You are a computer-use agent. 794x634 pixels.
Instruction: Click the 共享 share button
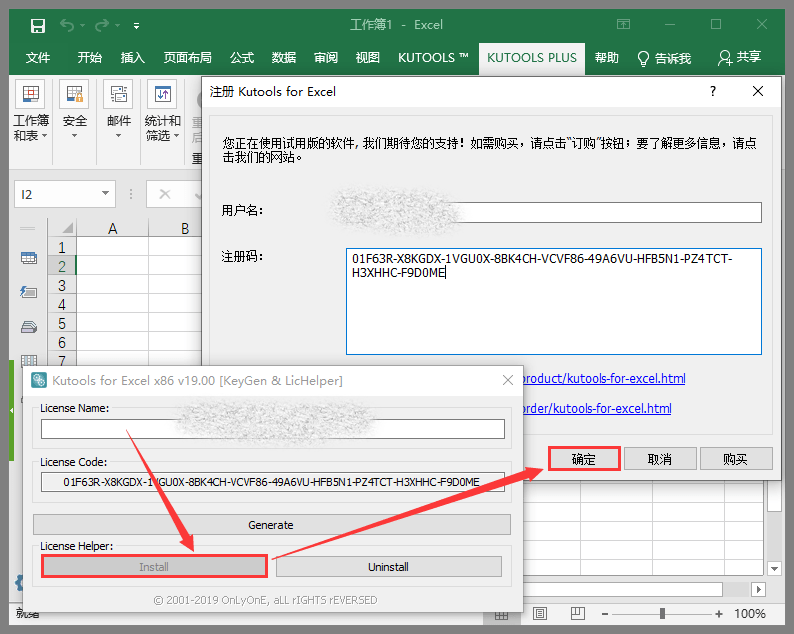pos(739,57)
